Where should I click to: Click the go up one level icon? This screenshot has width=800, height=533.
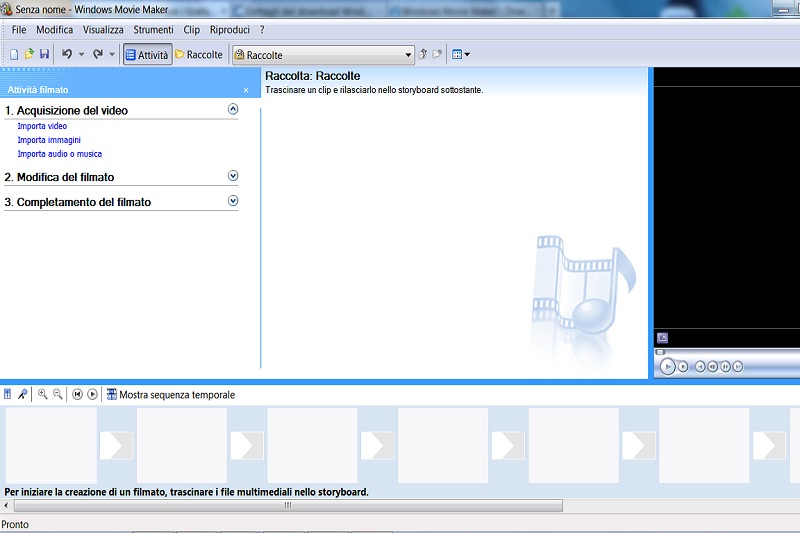423,54
